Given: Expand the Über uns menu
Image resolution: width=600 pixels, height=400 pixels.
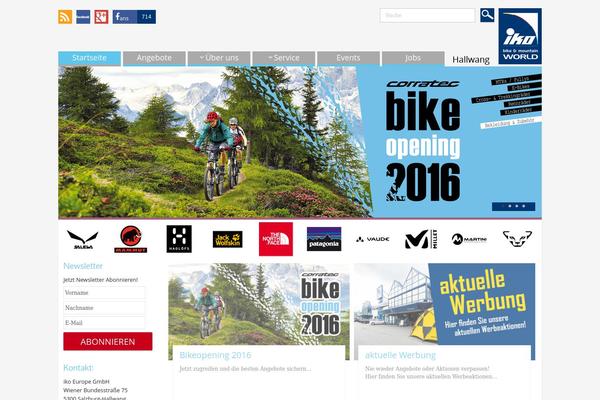Looking at the screenshot, I should pyautogui.click(x=219, y=58).
